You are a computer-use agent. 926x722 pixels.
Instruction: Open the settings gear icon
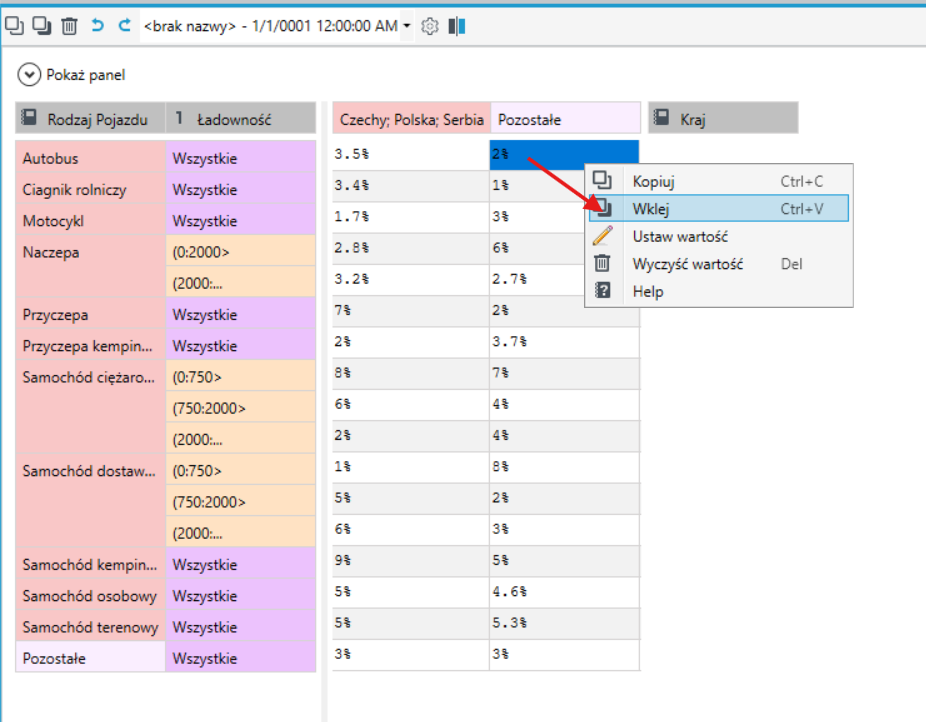[429, 26]
